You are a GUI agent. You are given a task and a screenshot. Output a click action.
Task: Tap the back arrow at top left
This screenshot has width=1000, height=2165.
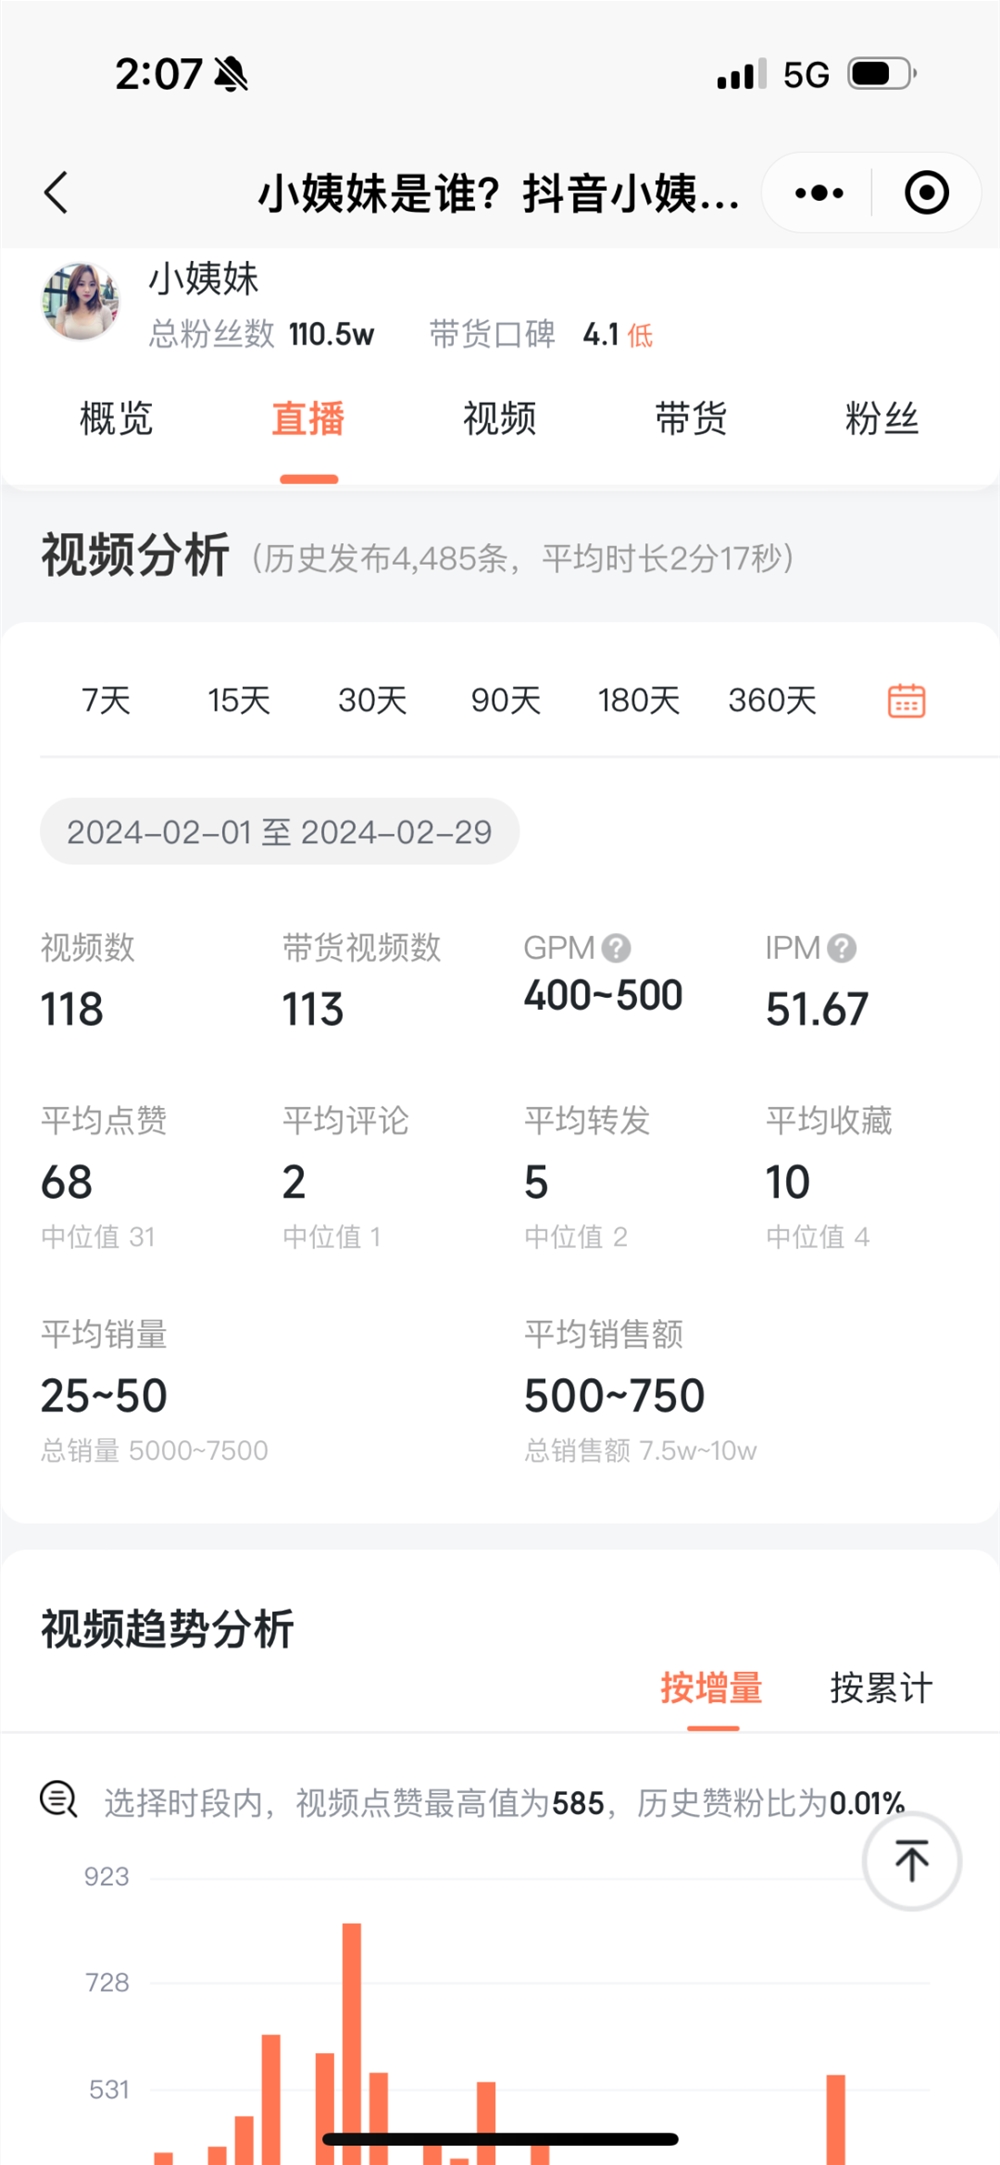pos(57,191)
